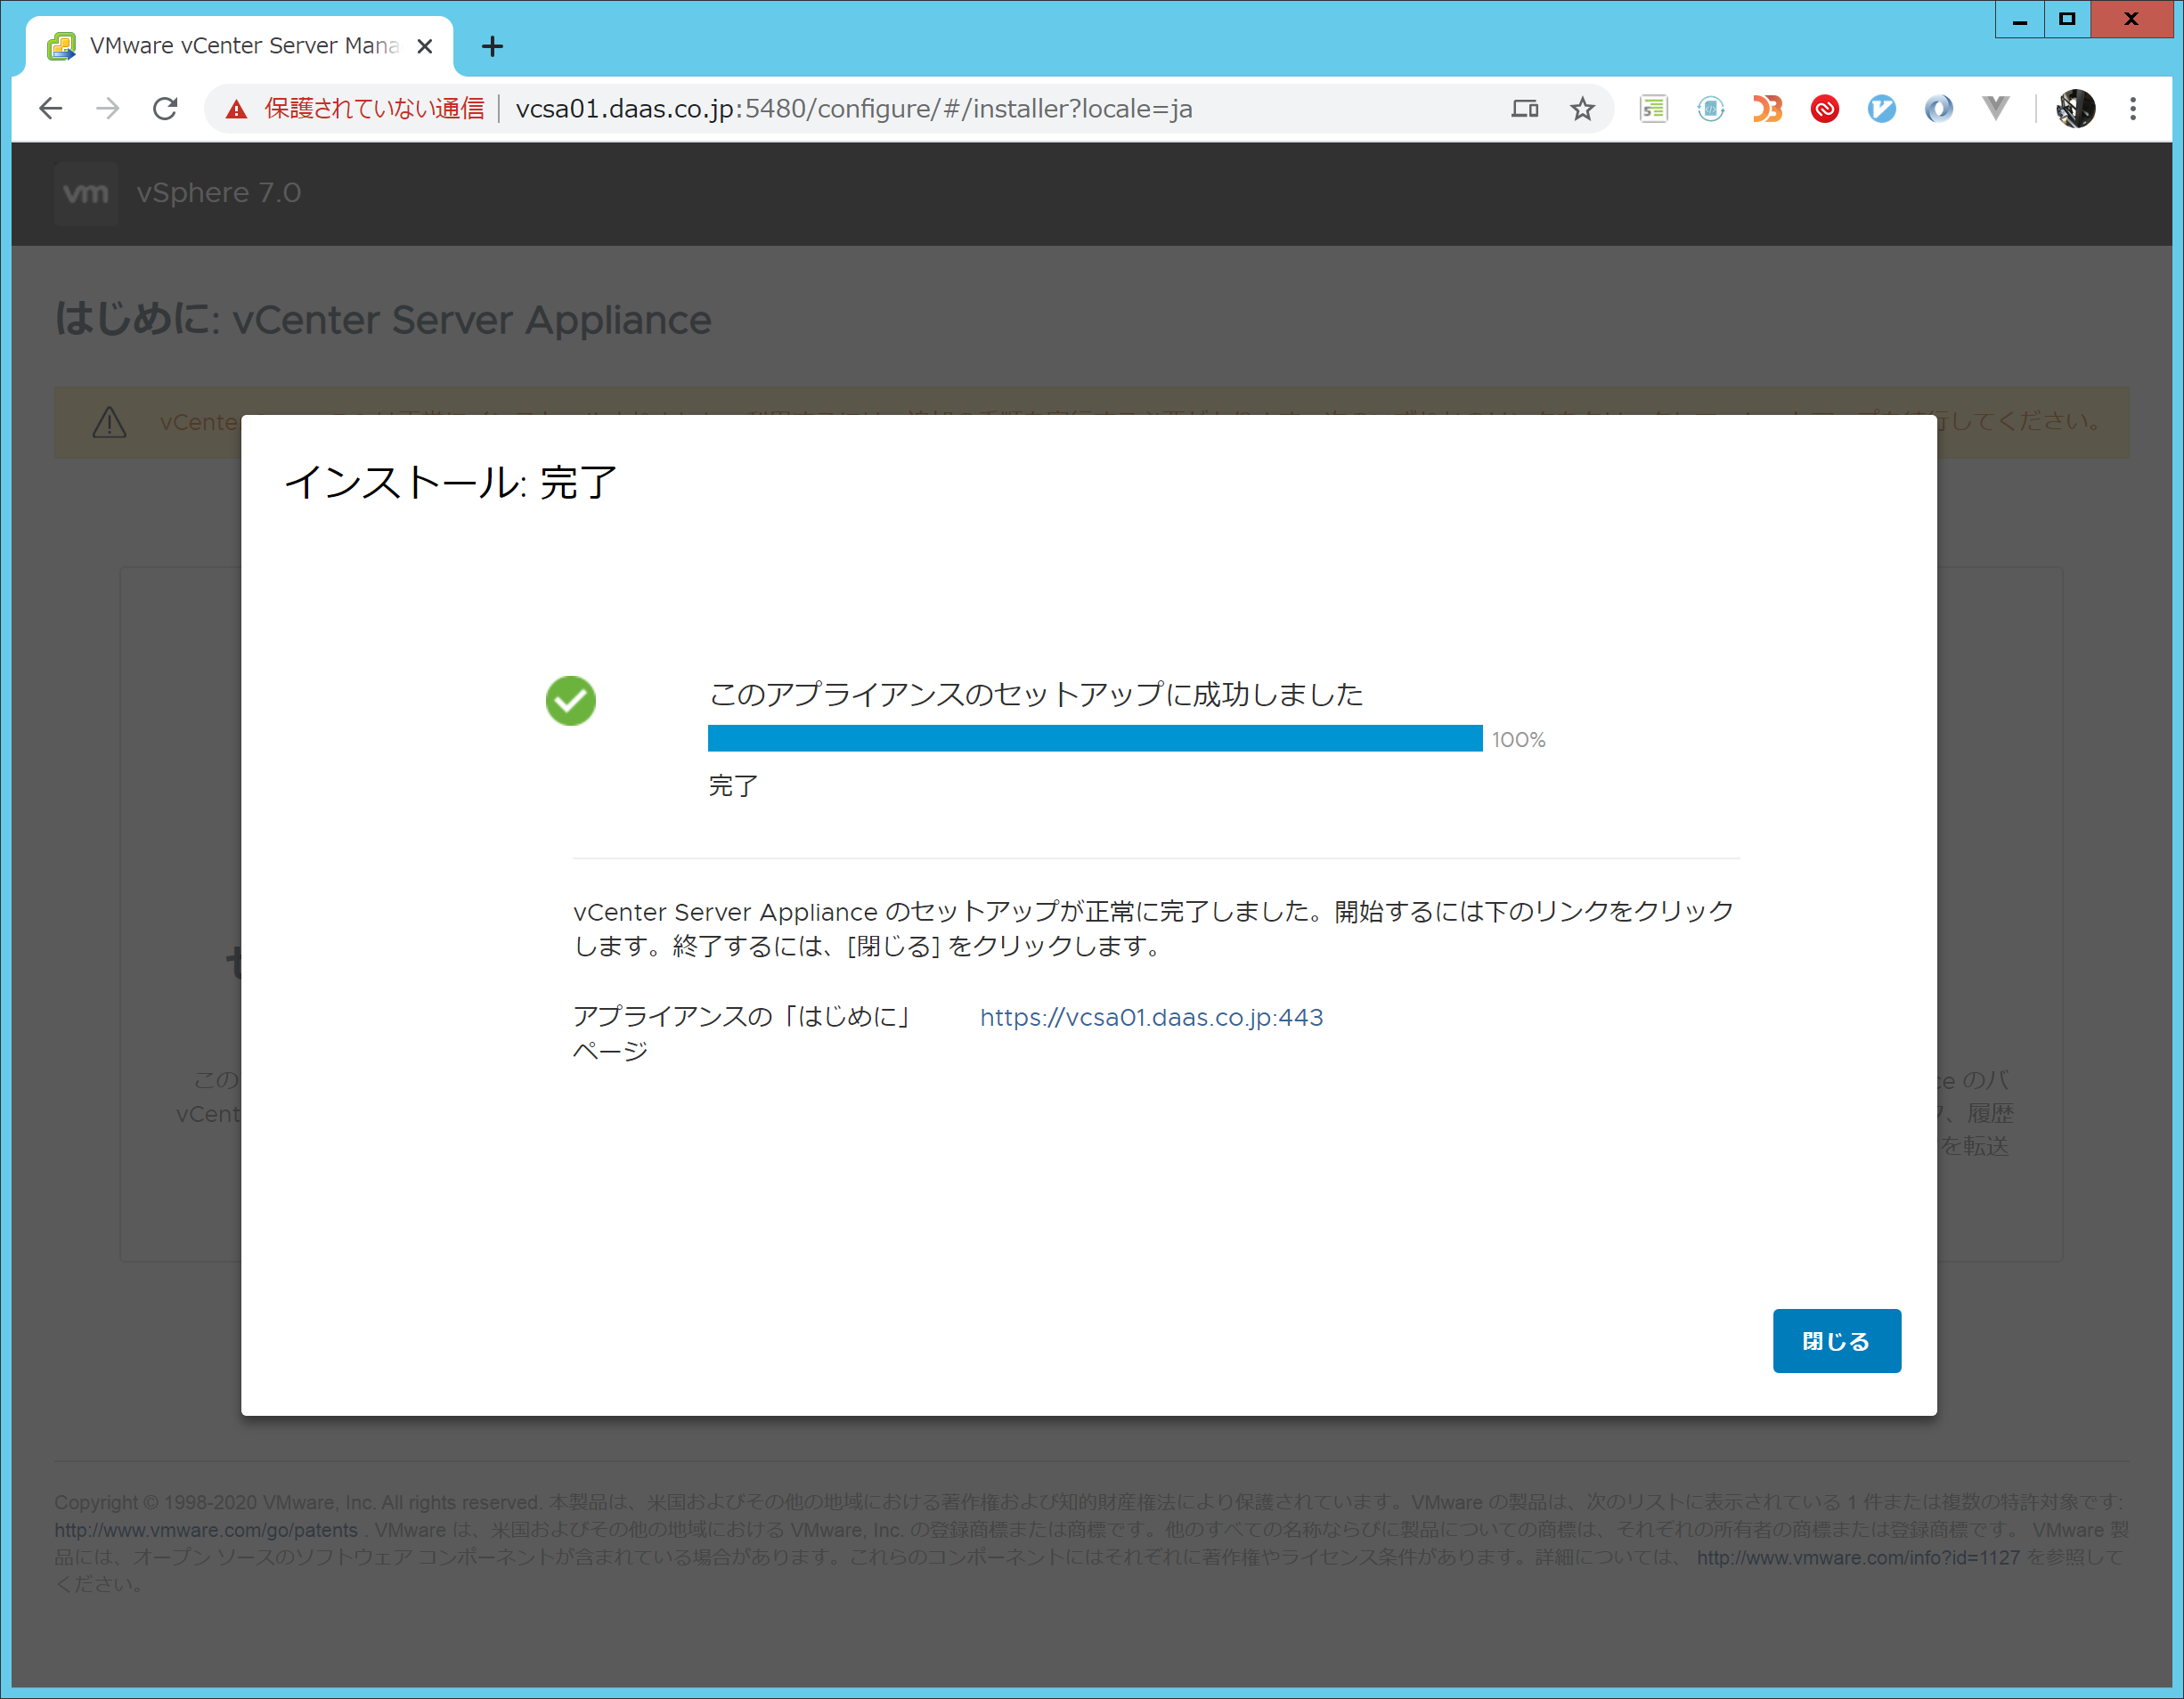Reload the page with refresh icon
2184x1699 pixels.
[165, 108]
